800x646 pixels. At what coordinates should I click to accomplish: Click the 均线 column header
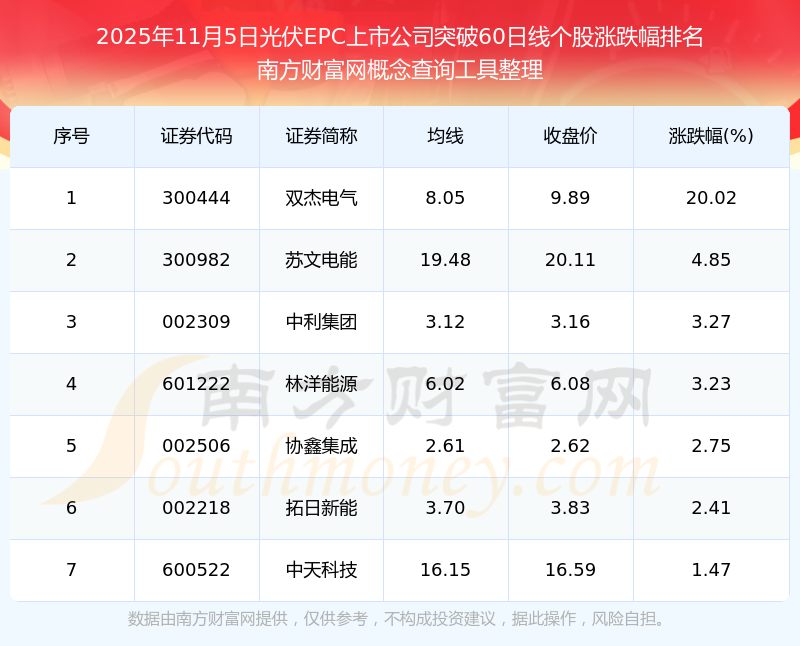pyautogui.click(x=445, y=136)
